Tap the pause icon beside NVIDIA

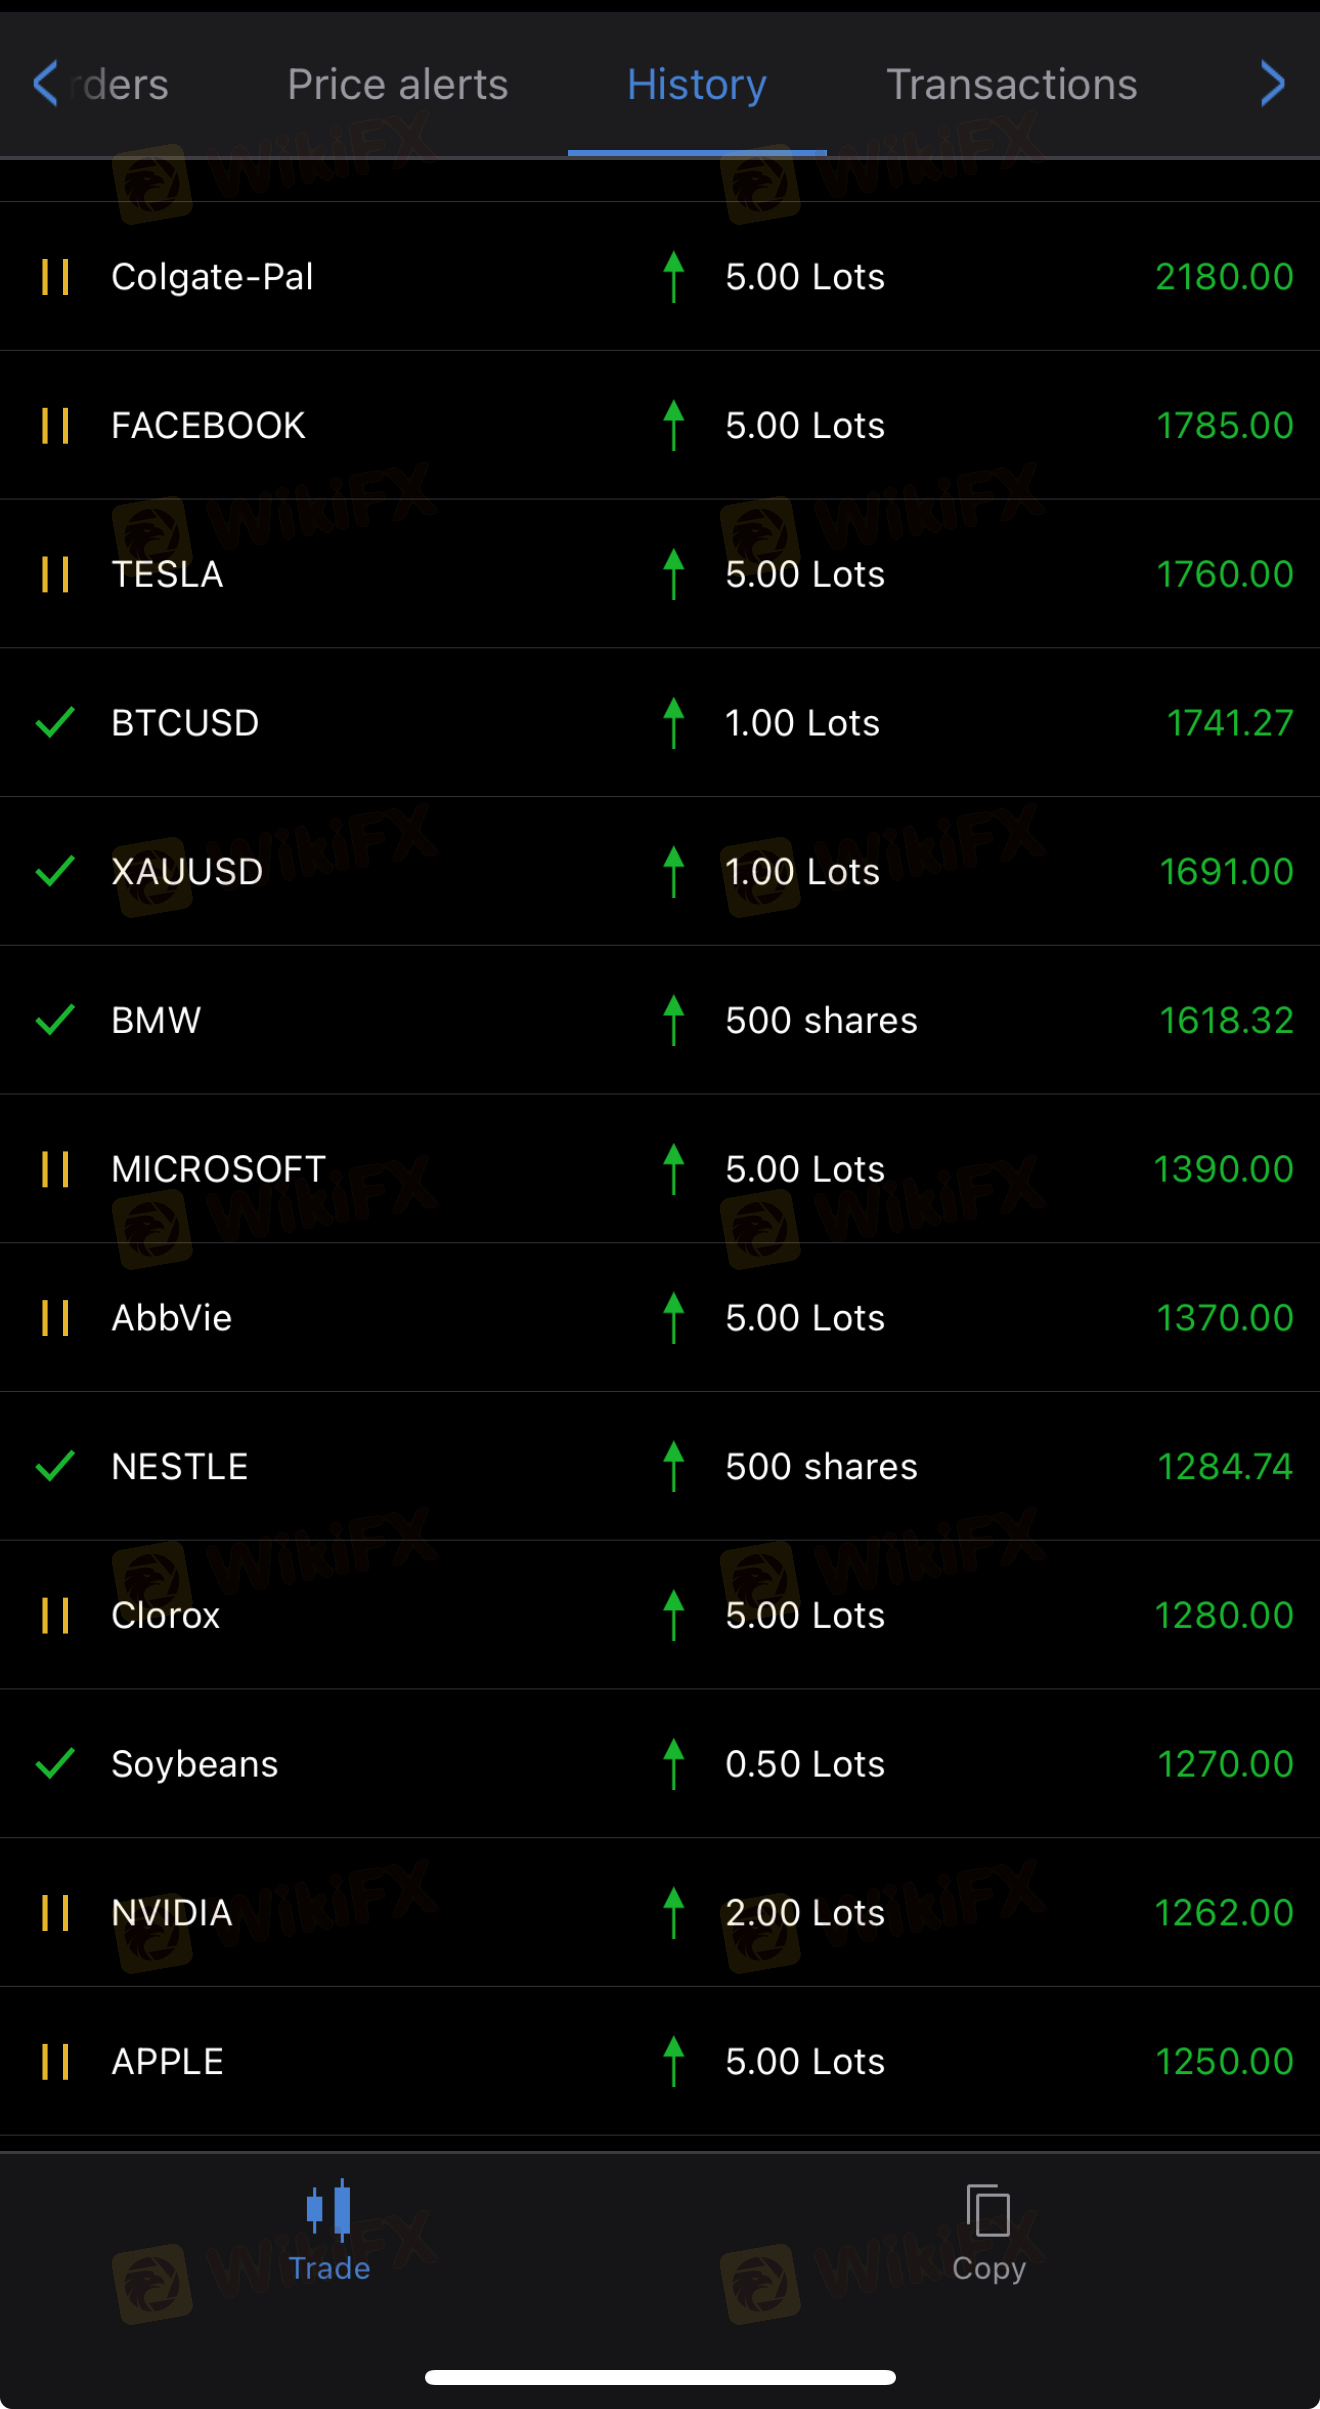click(x=55, y=1912)
